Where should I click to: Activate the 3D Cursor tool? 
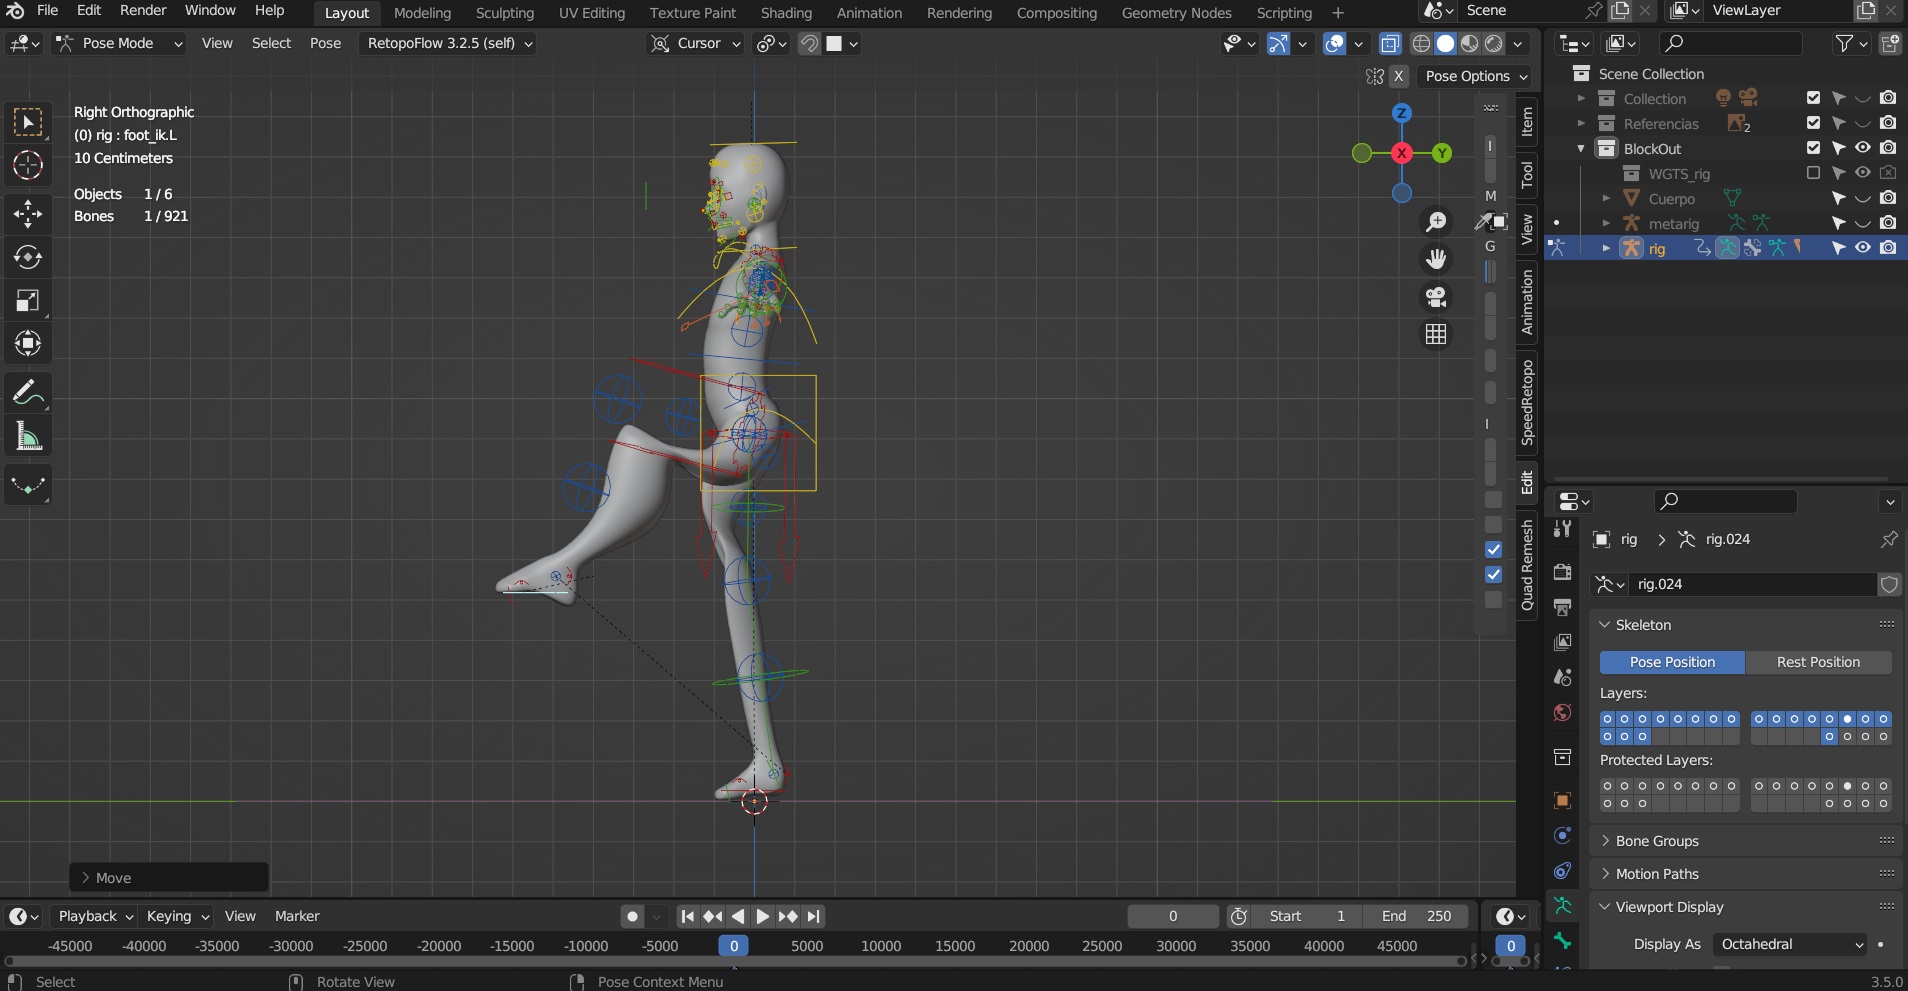pos(28,165)
